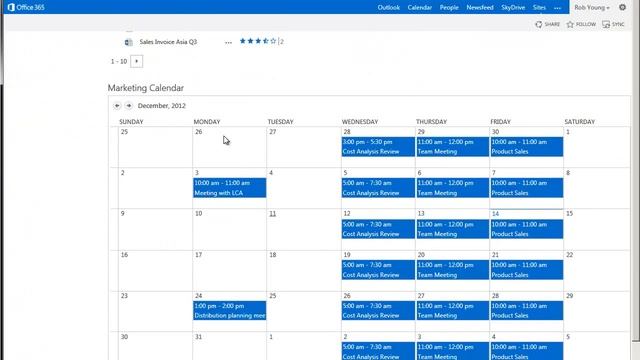Screen dimensions: 640x360
Task: Click the December, 2012 month label
Action: [162, 106]
